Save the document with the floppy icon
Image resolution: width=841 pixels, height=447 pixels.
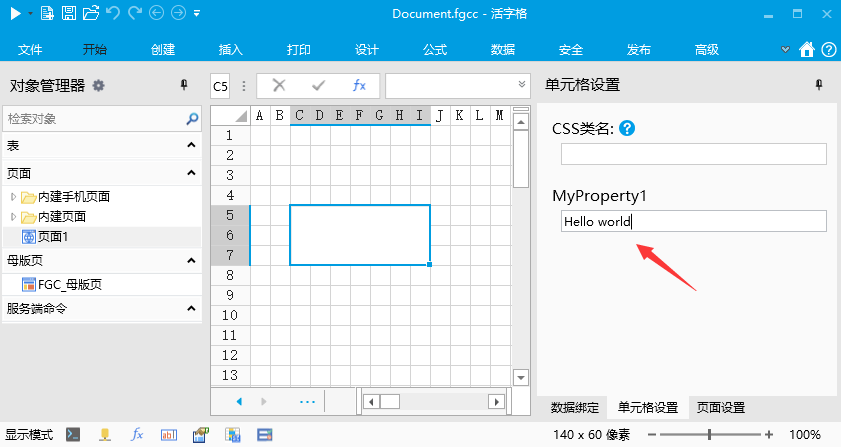pos(69,13)
